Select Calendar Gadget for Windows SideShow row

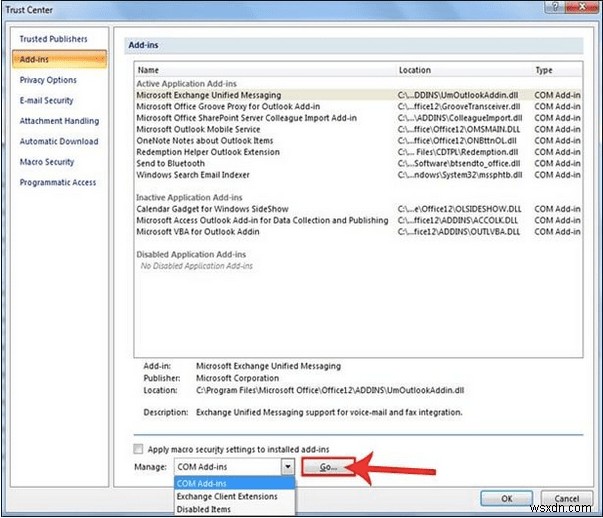pos(358,209)
